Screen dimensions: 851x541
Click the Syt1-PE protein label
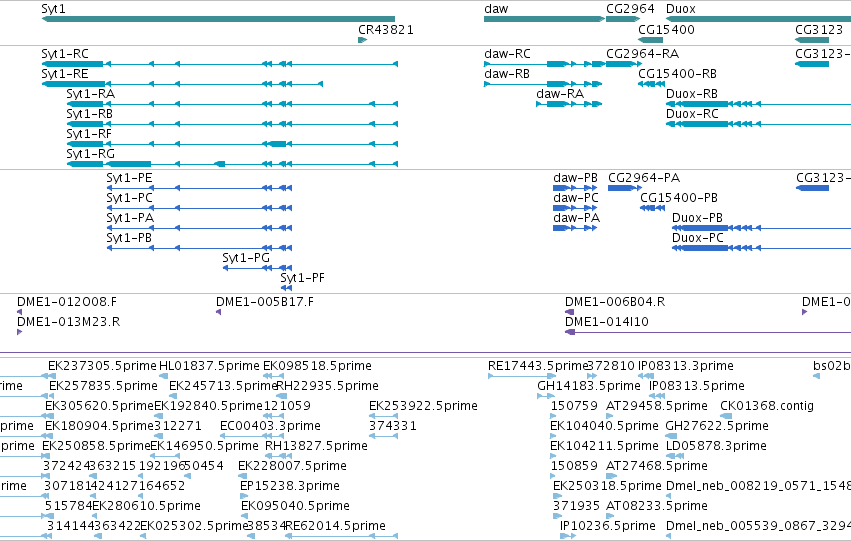click(x=129, y=178)
